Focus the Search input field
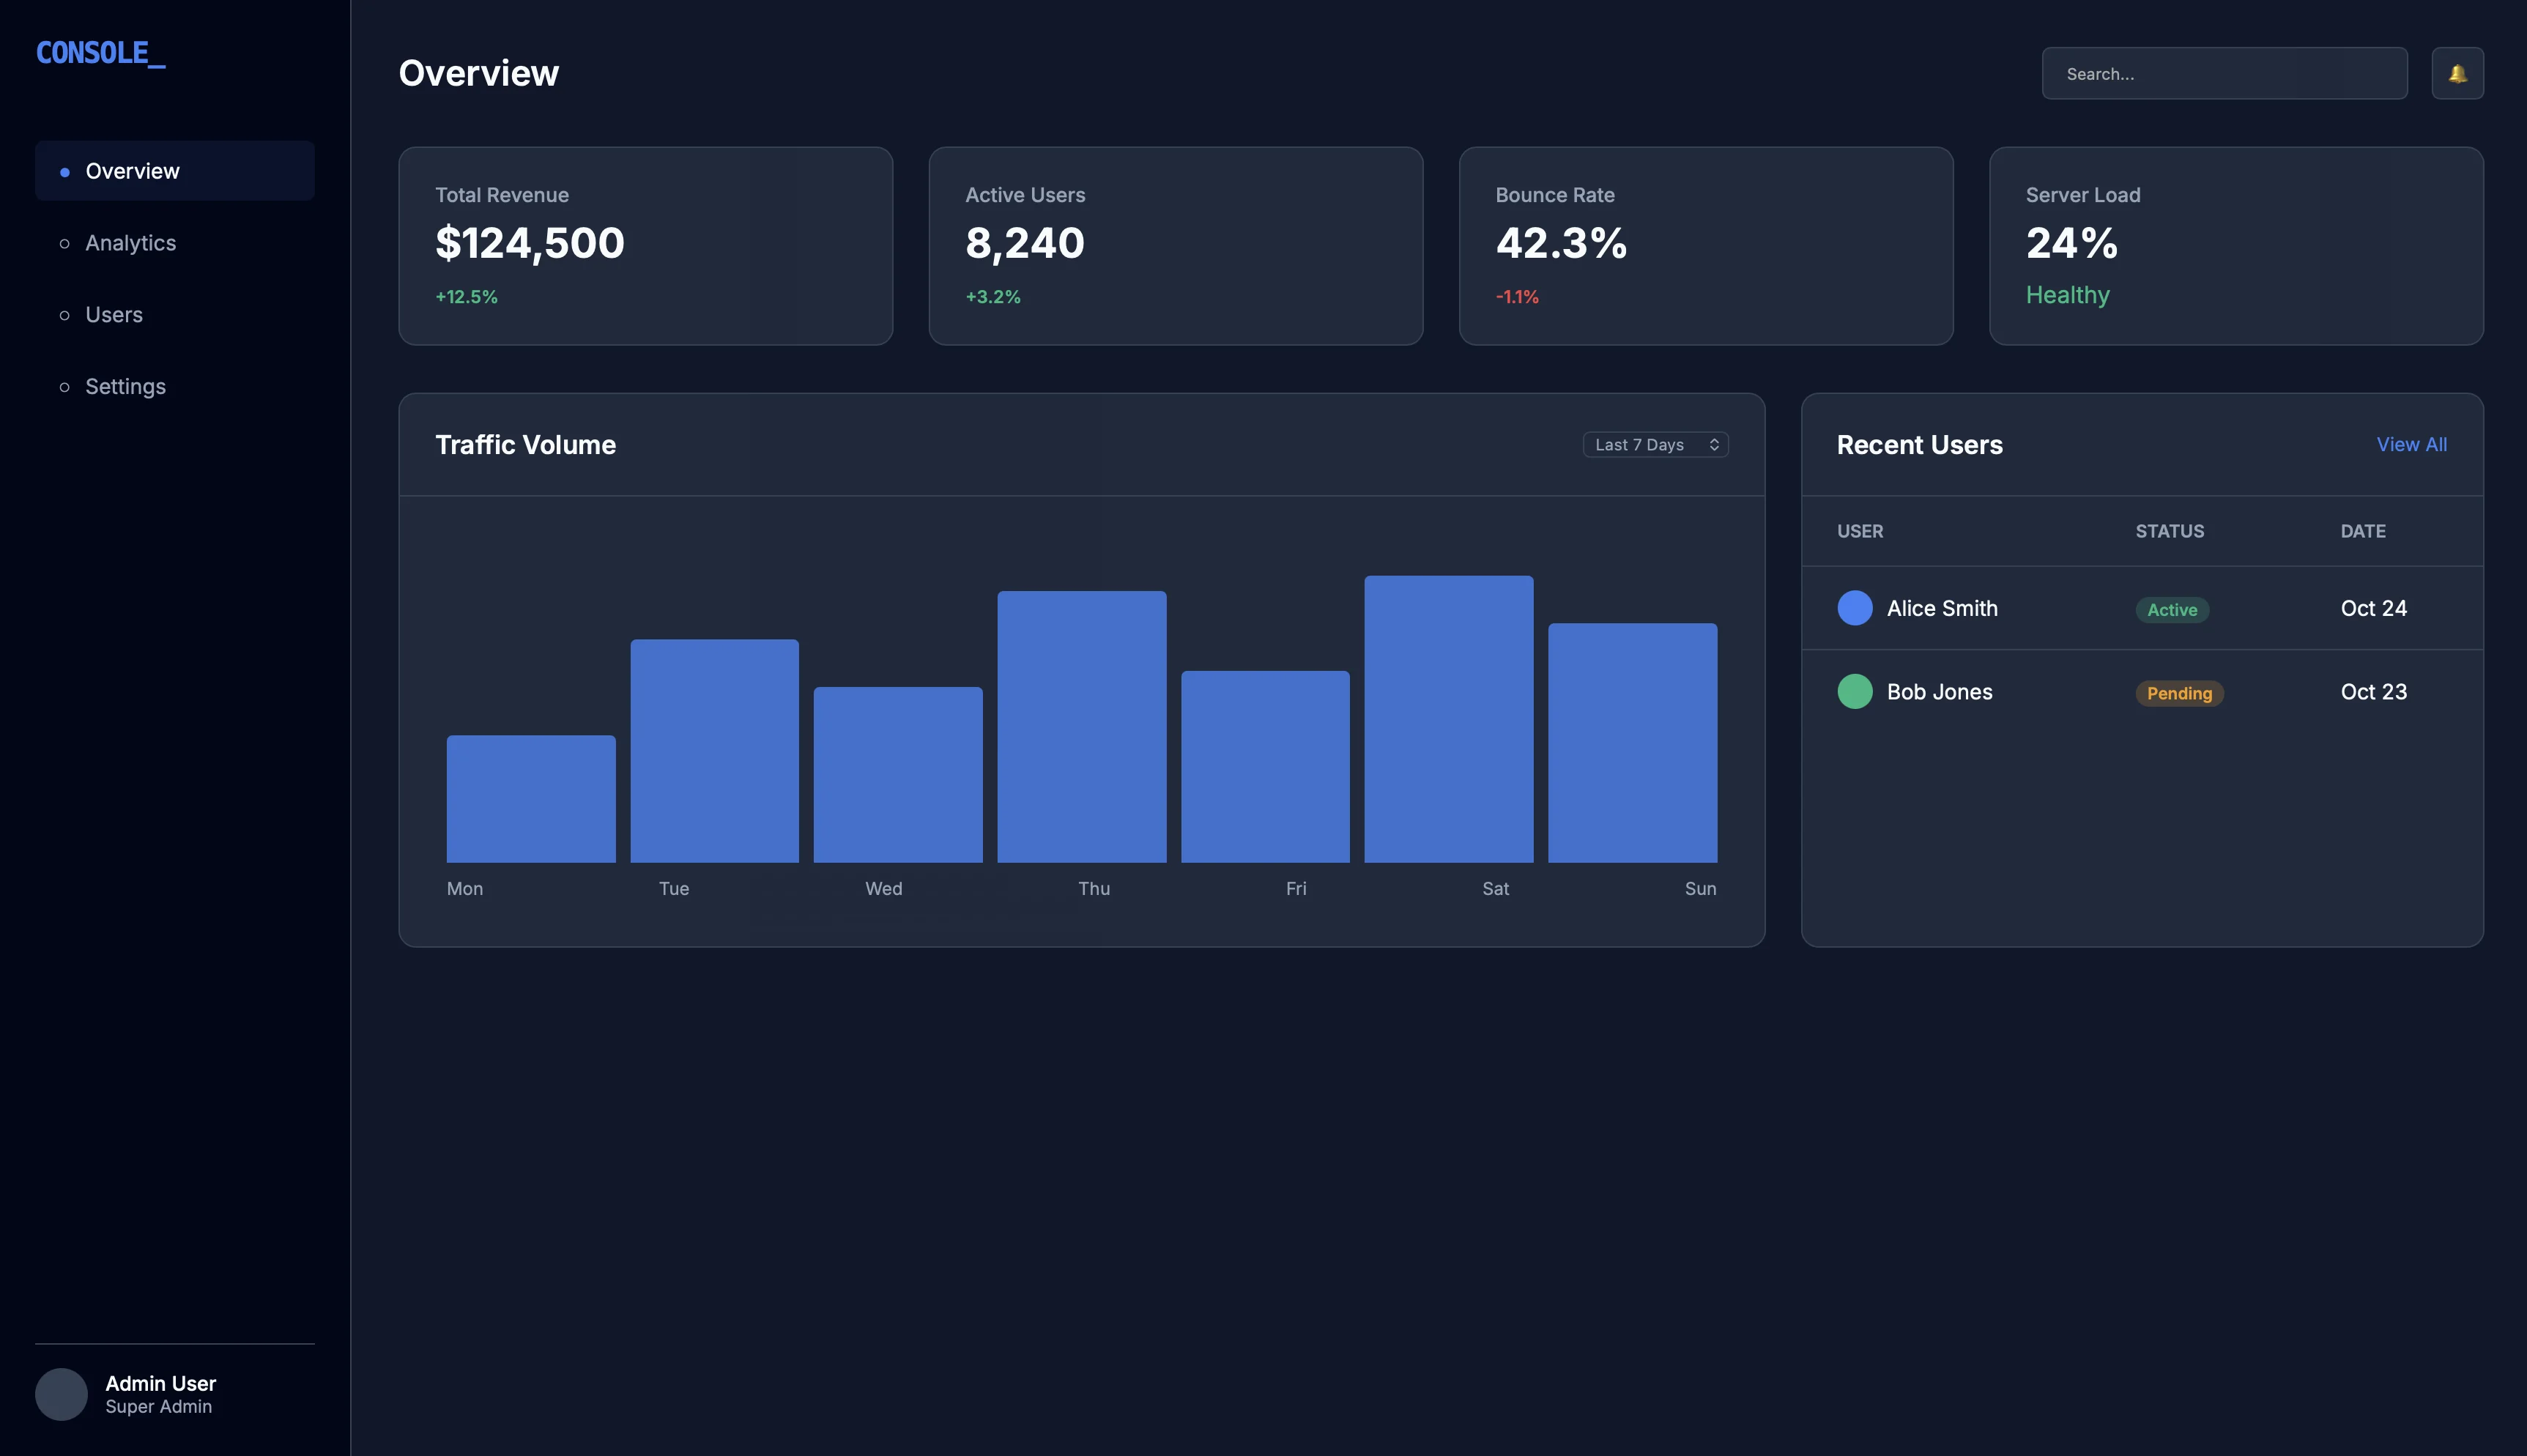 [2223, 74]
